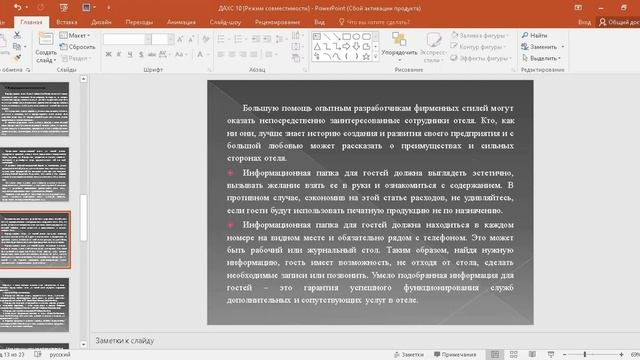640x360 pixels.
Task: Open the font size dropdown
Action: click(171, 39)
